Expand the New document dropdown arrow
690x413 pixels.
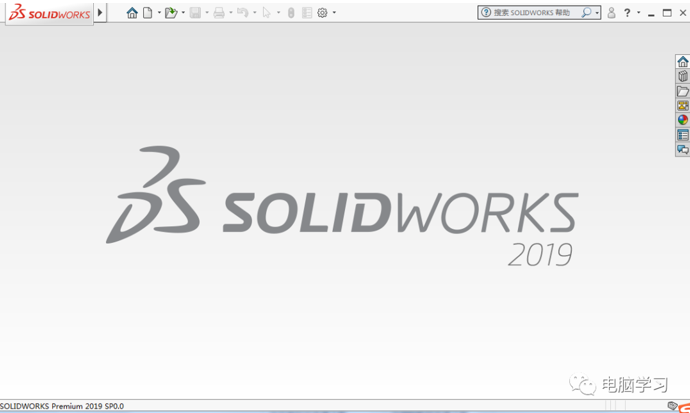(x=159, y=13)
